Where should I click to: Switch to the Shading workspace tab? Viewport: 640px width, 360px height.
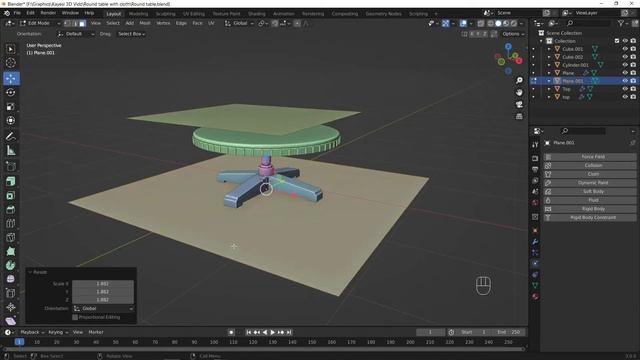[257, 13]
